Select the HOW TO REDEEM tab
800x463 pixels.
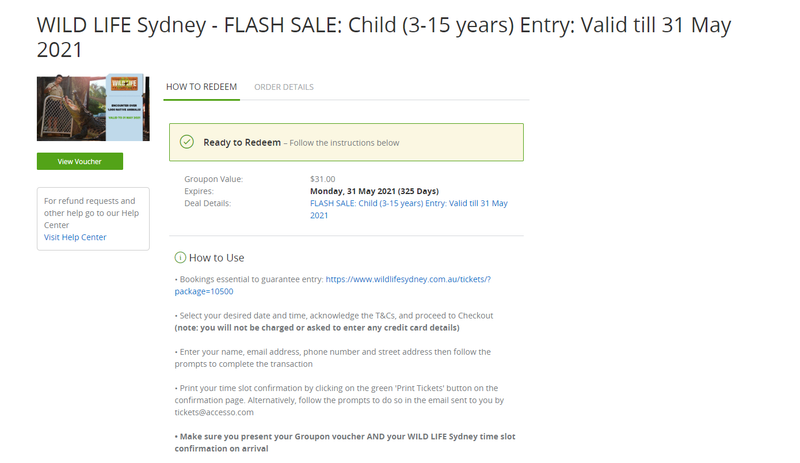pyautogui.click(x=201, y=87)
